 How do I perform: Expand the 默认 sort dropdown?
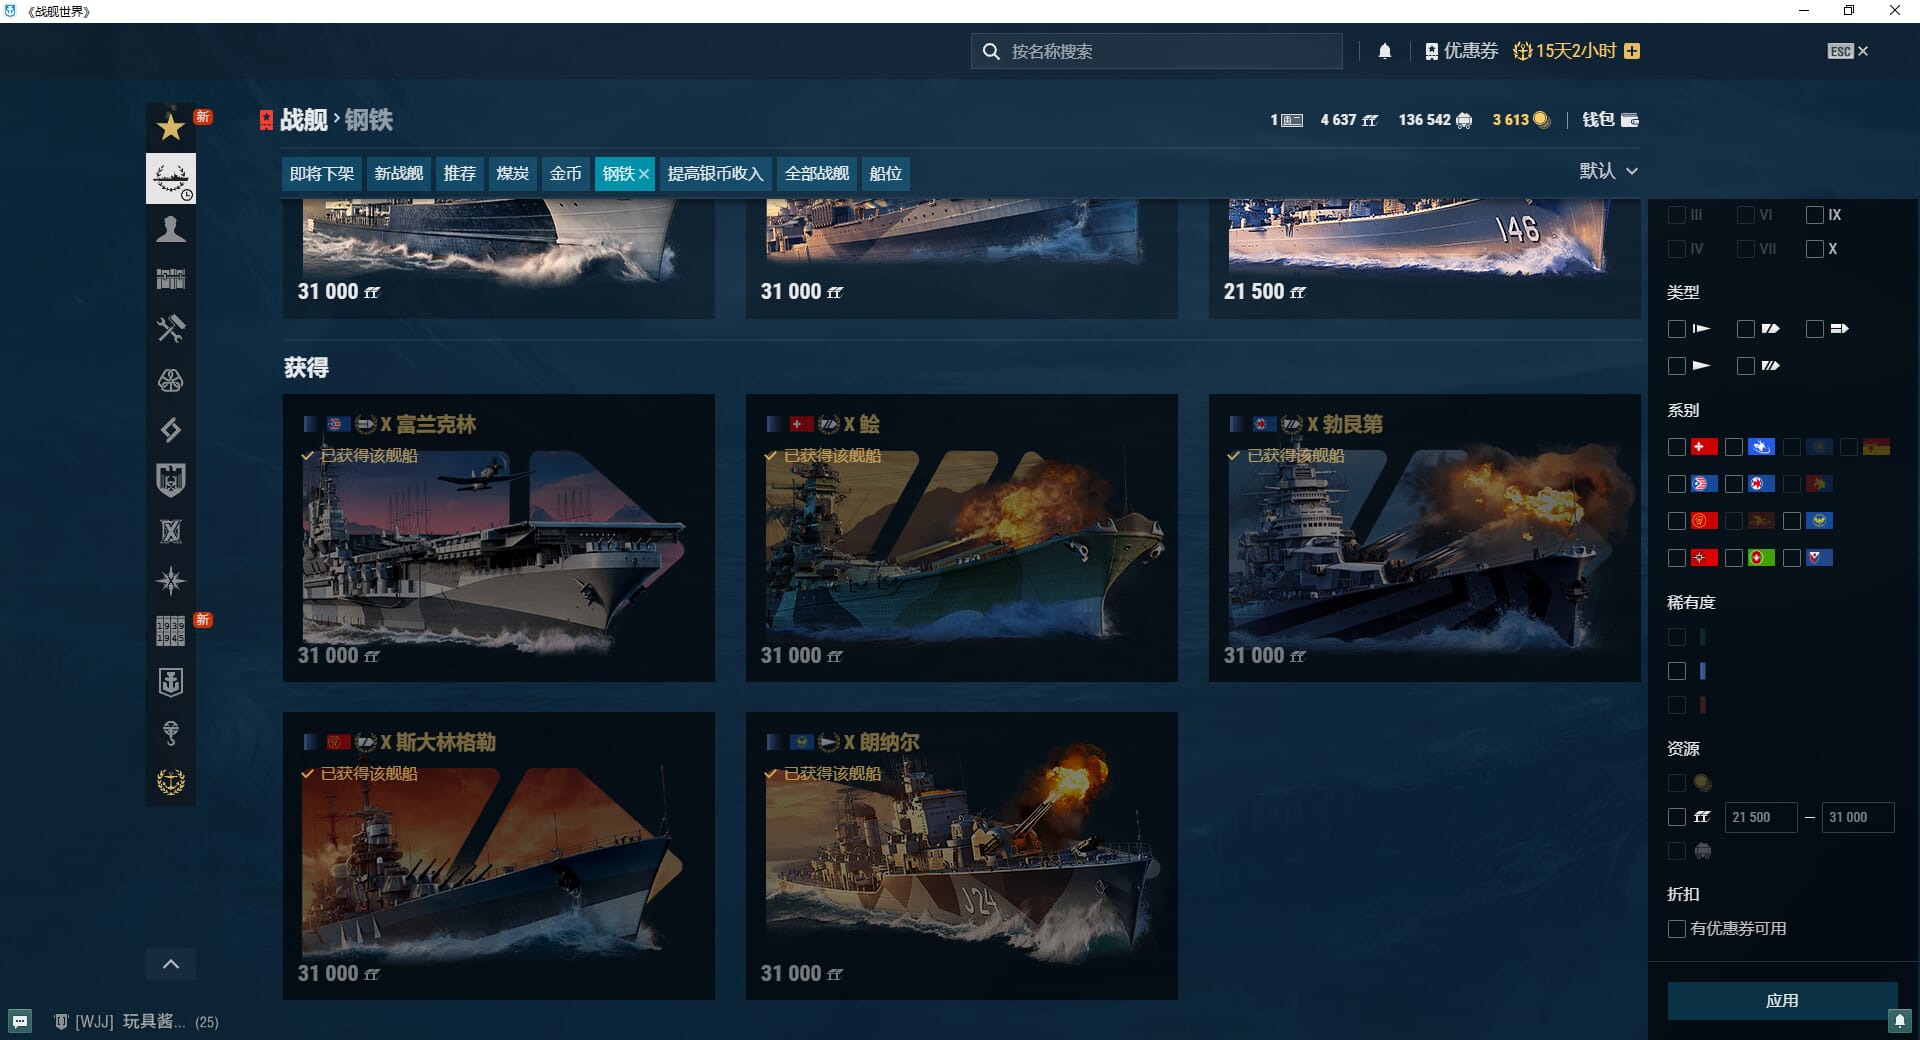click(1608, 171)
